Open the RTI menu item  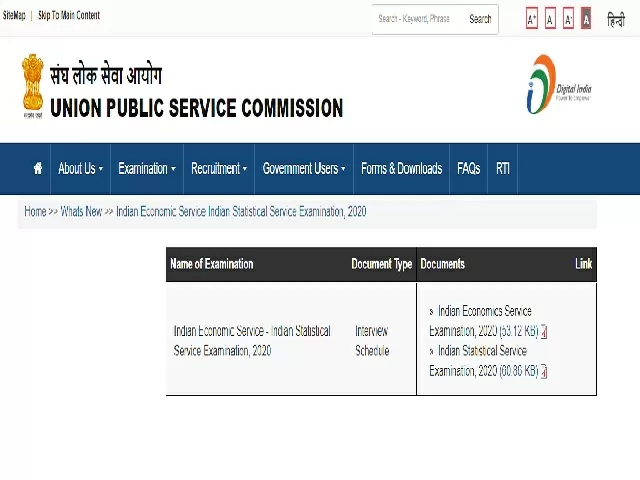503,169
